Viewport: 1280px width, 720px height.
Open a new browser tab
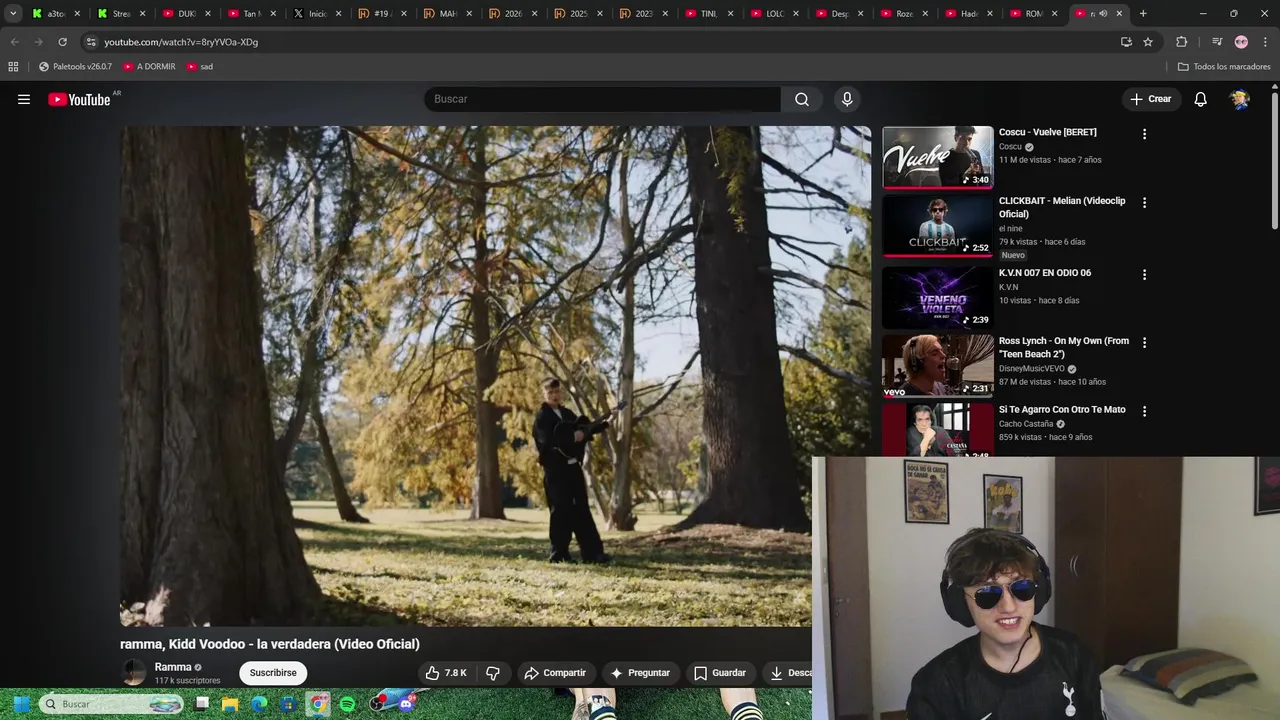coord(1143,14)
